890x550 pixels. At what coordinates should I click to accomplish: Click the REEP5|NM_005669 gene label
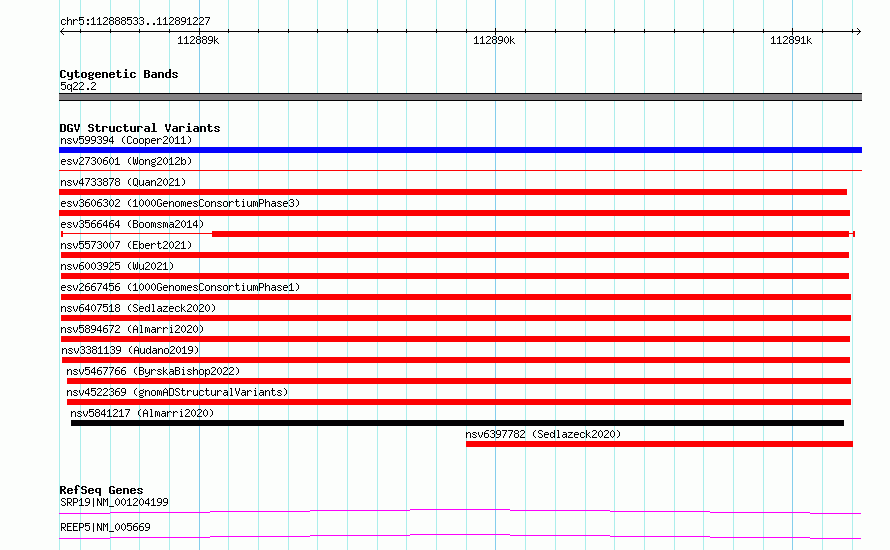tap(105, 527)
